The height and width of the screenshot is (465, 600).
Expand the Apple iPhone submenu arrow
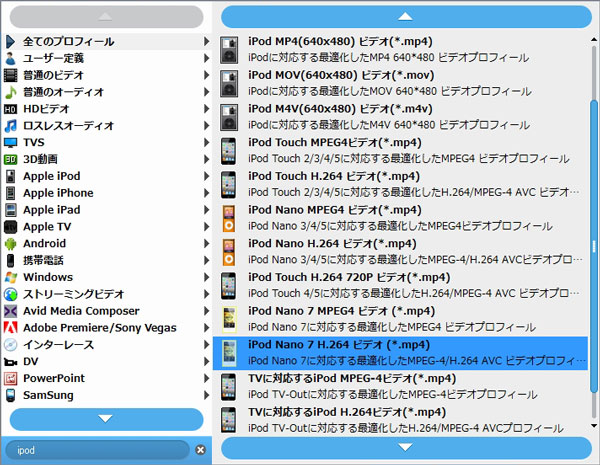coord(206,193)
